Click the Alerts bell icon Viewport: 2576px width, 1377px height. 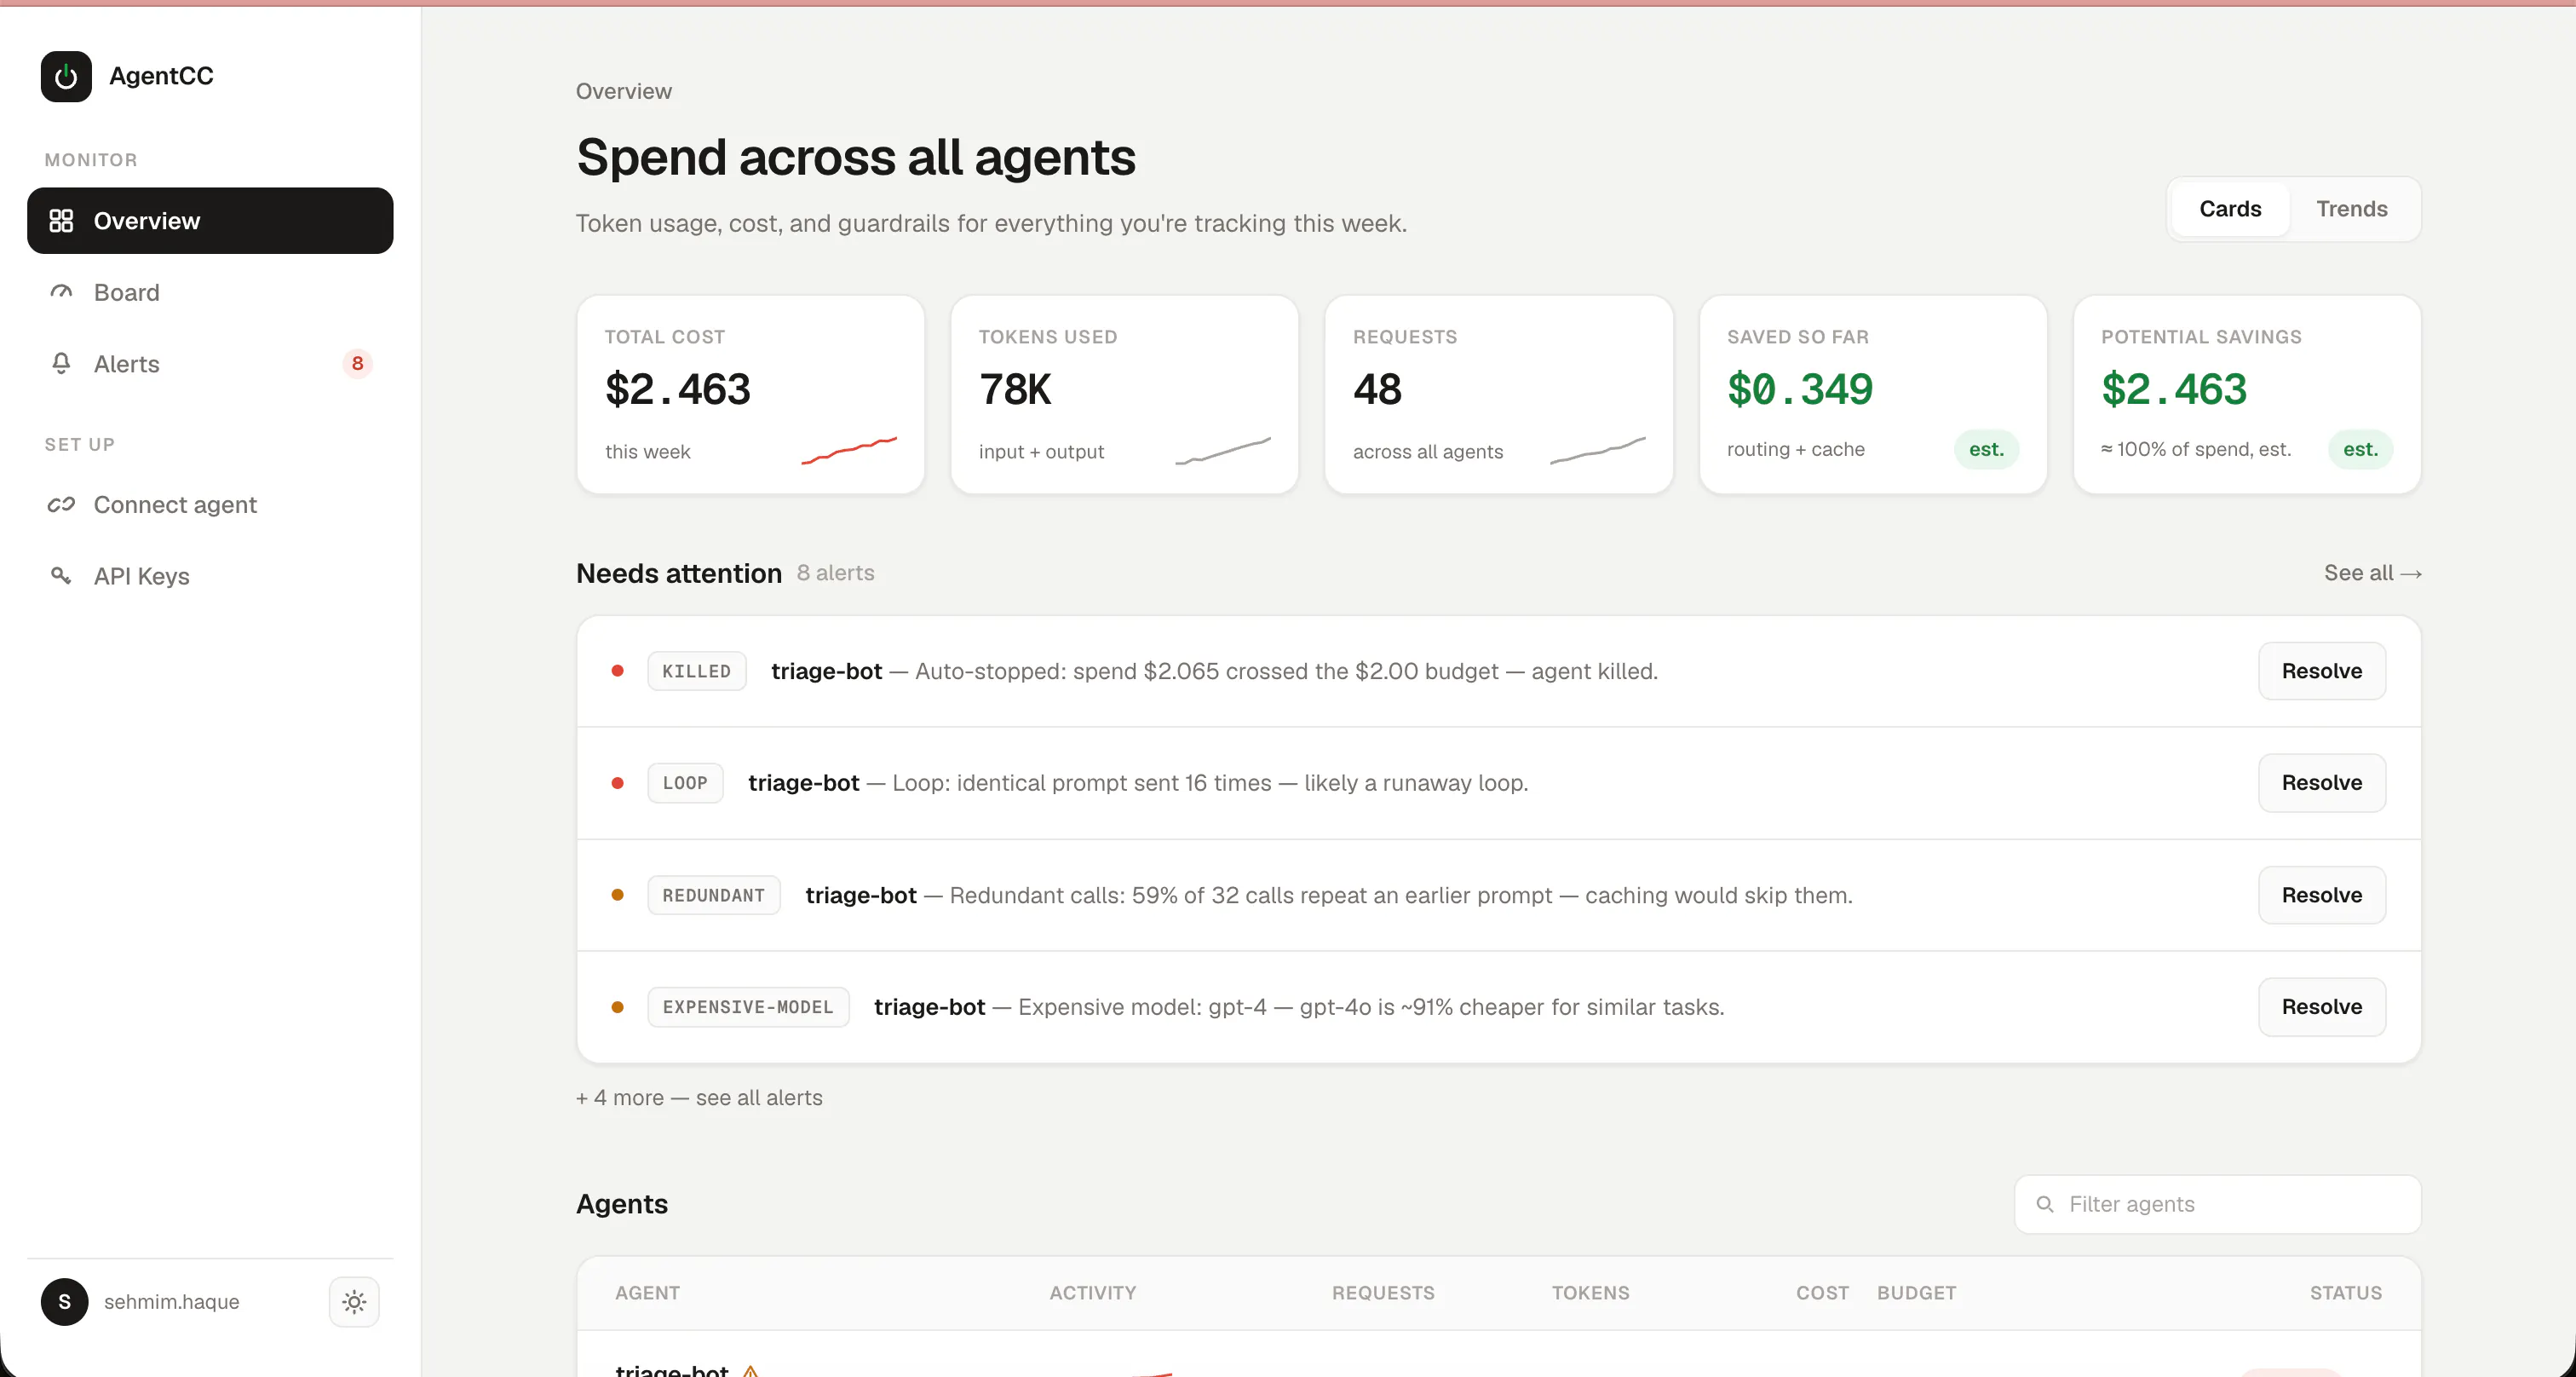[x=61, y=363]
